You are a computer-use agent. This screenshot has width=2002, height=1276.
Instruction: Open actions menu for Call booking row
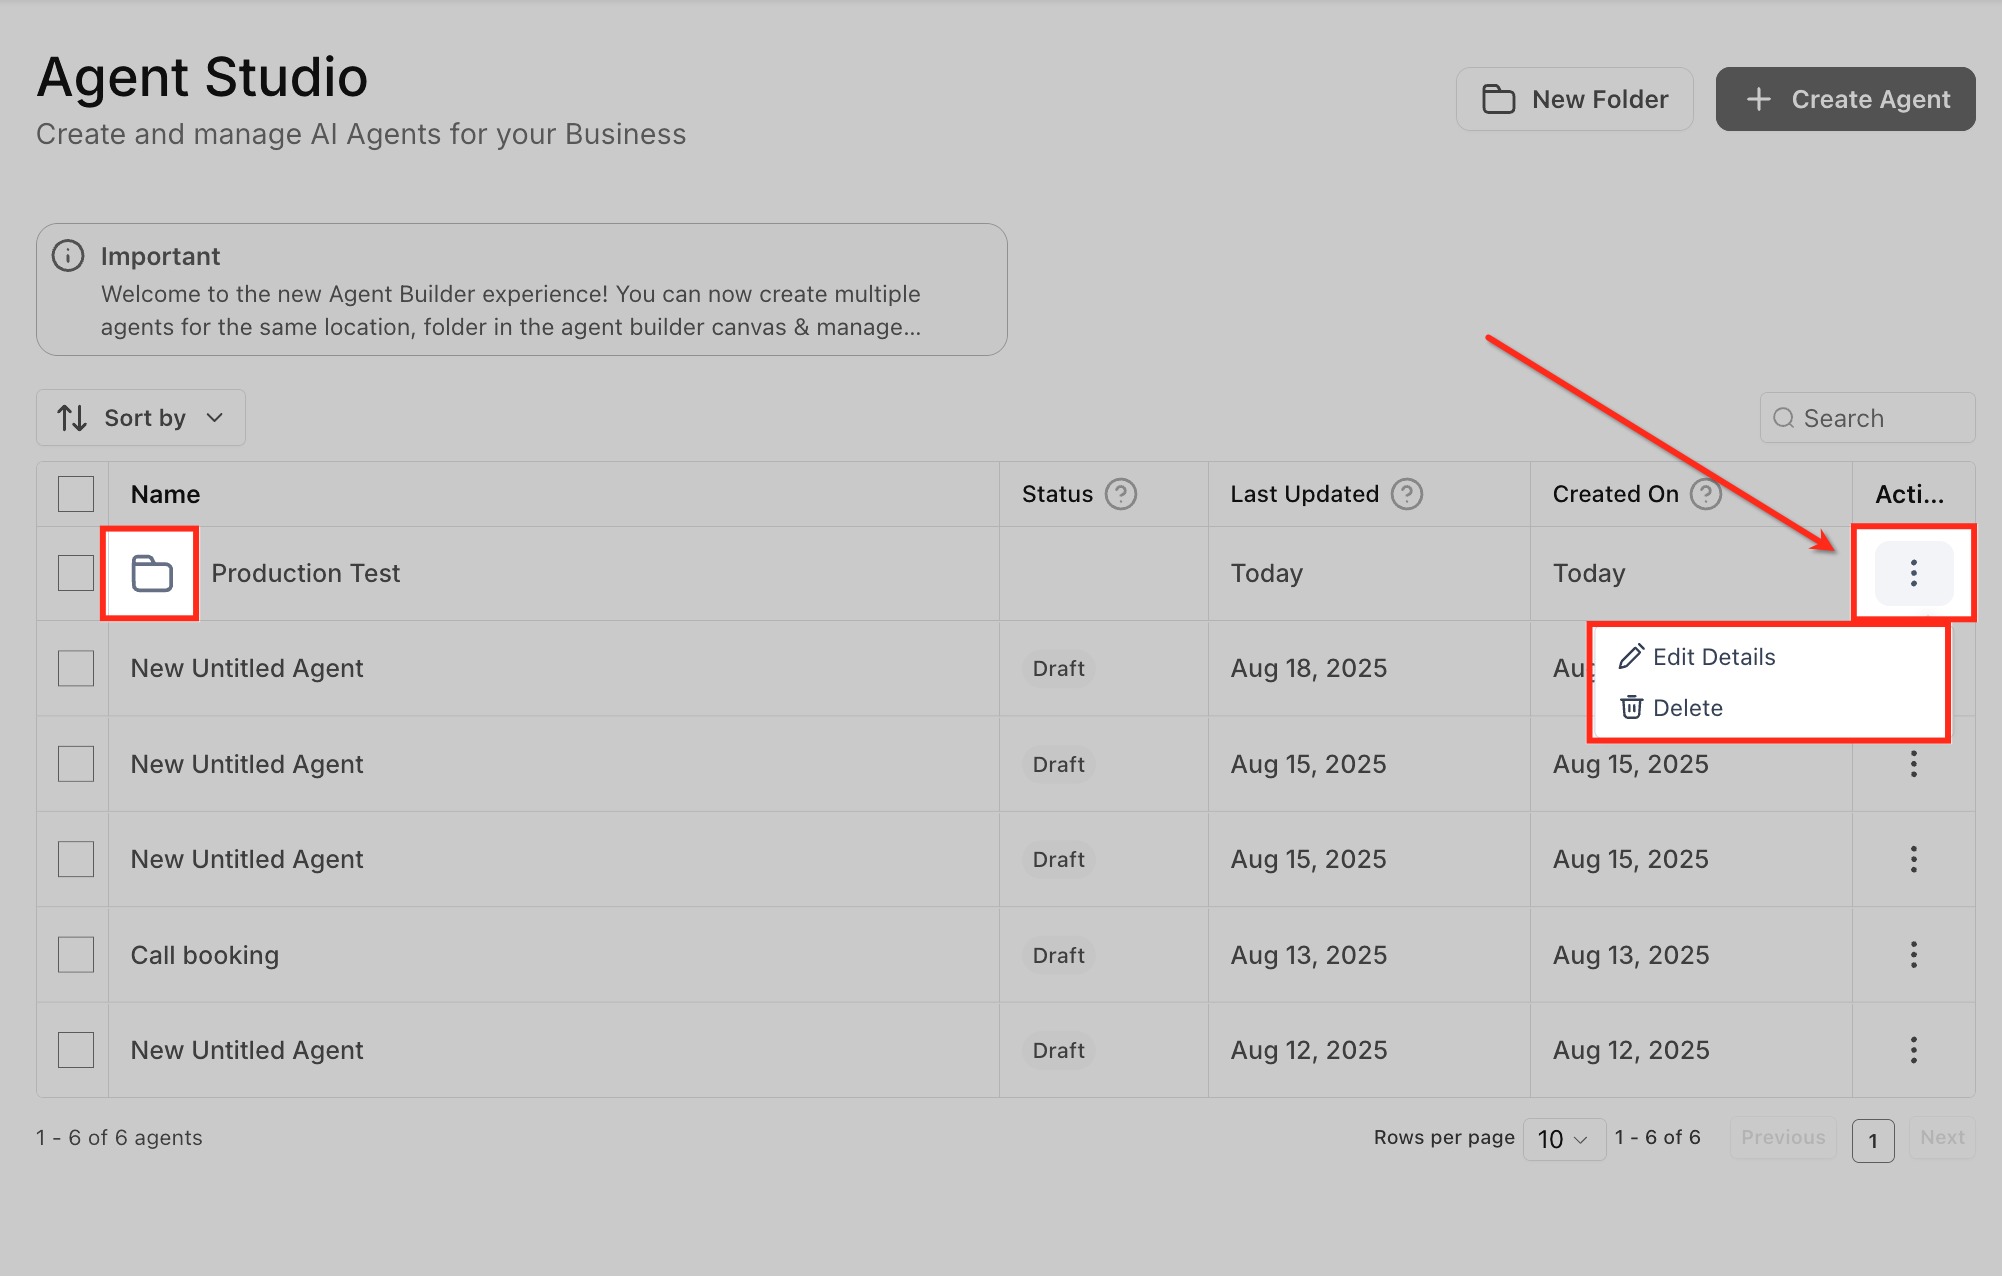tap(1913, 955)
